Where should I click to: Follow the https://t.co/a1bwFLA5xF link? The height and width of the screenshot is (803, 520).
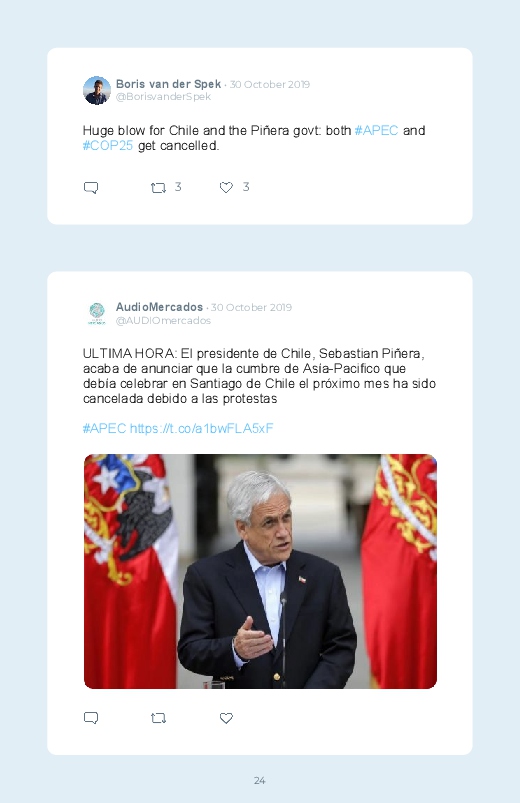[201, 428]
